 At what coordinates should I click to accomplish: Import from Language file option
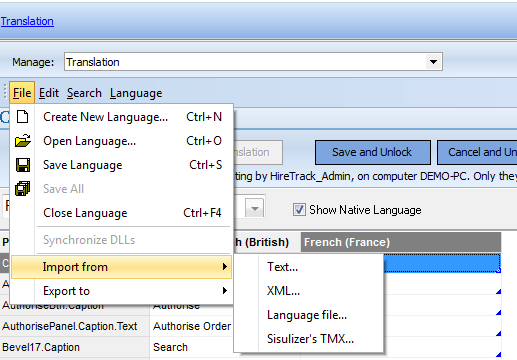(x=309, y=315)
